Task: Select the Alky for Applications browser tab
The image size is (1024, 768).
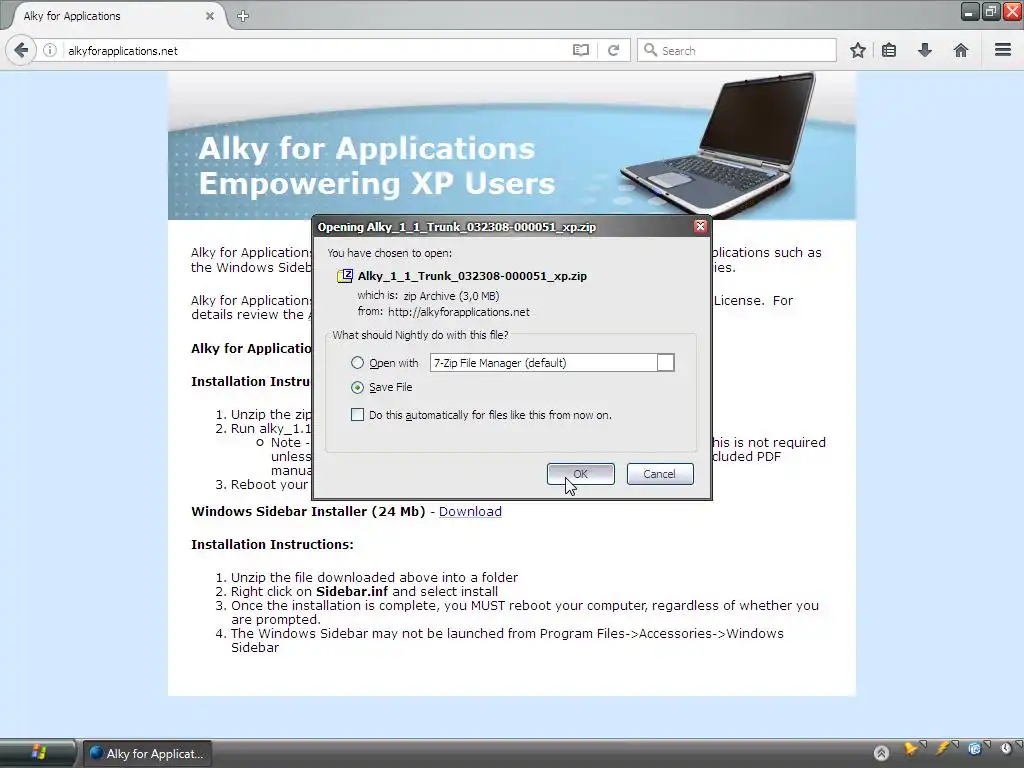Action: click(x=113, y=16)
